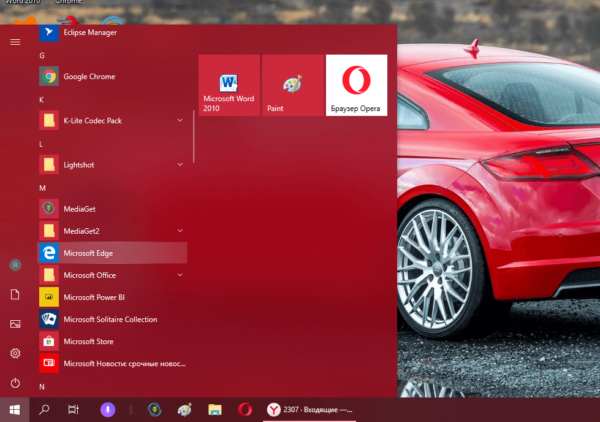The width and height of the screenshot is (600, 422).
Task: Open the MediaGet app icon
Action: [x=49, y=209]
